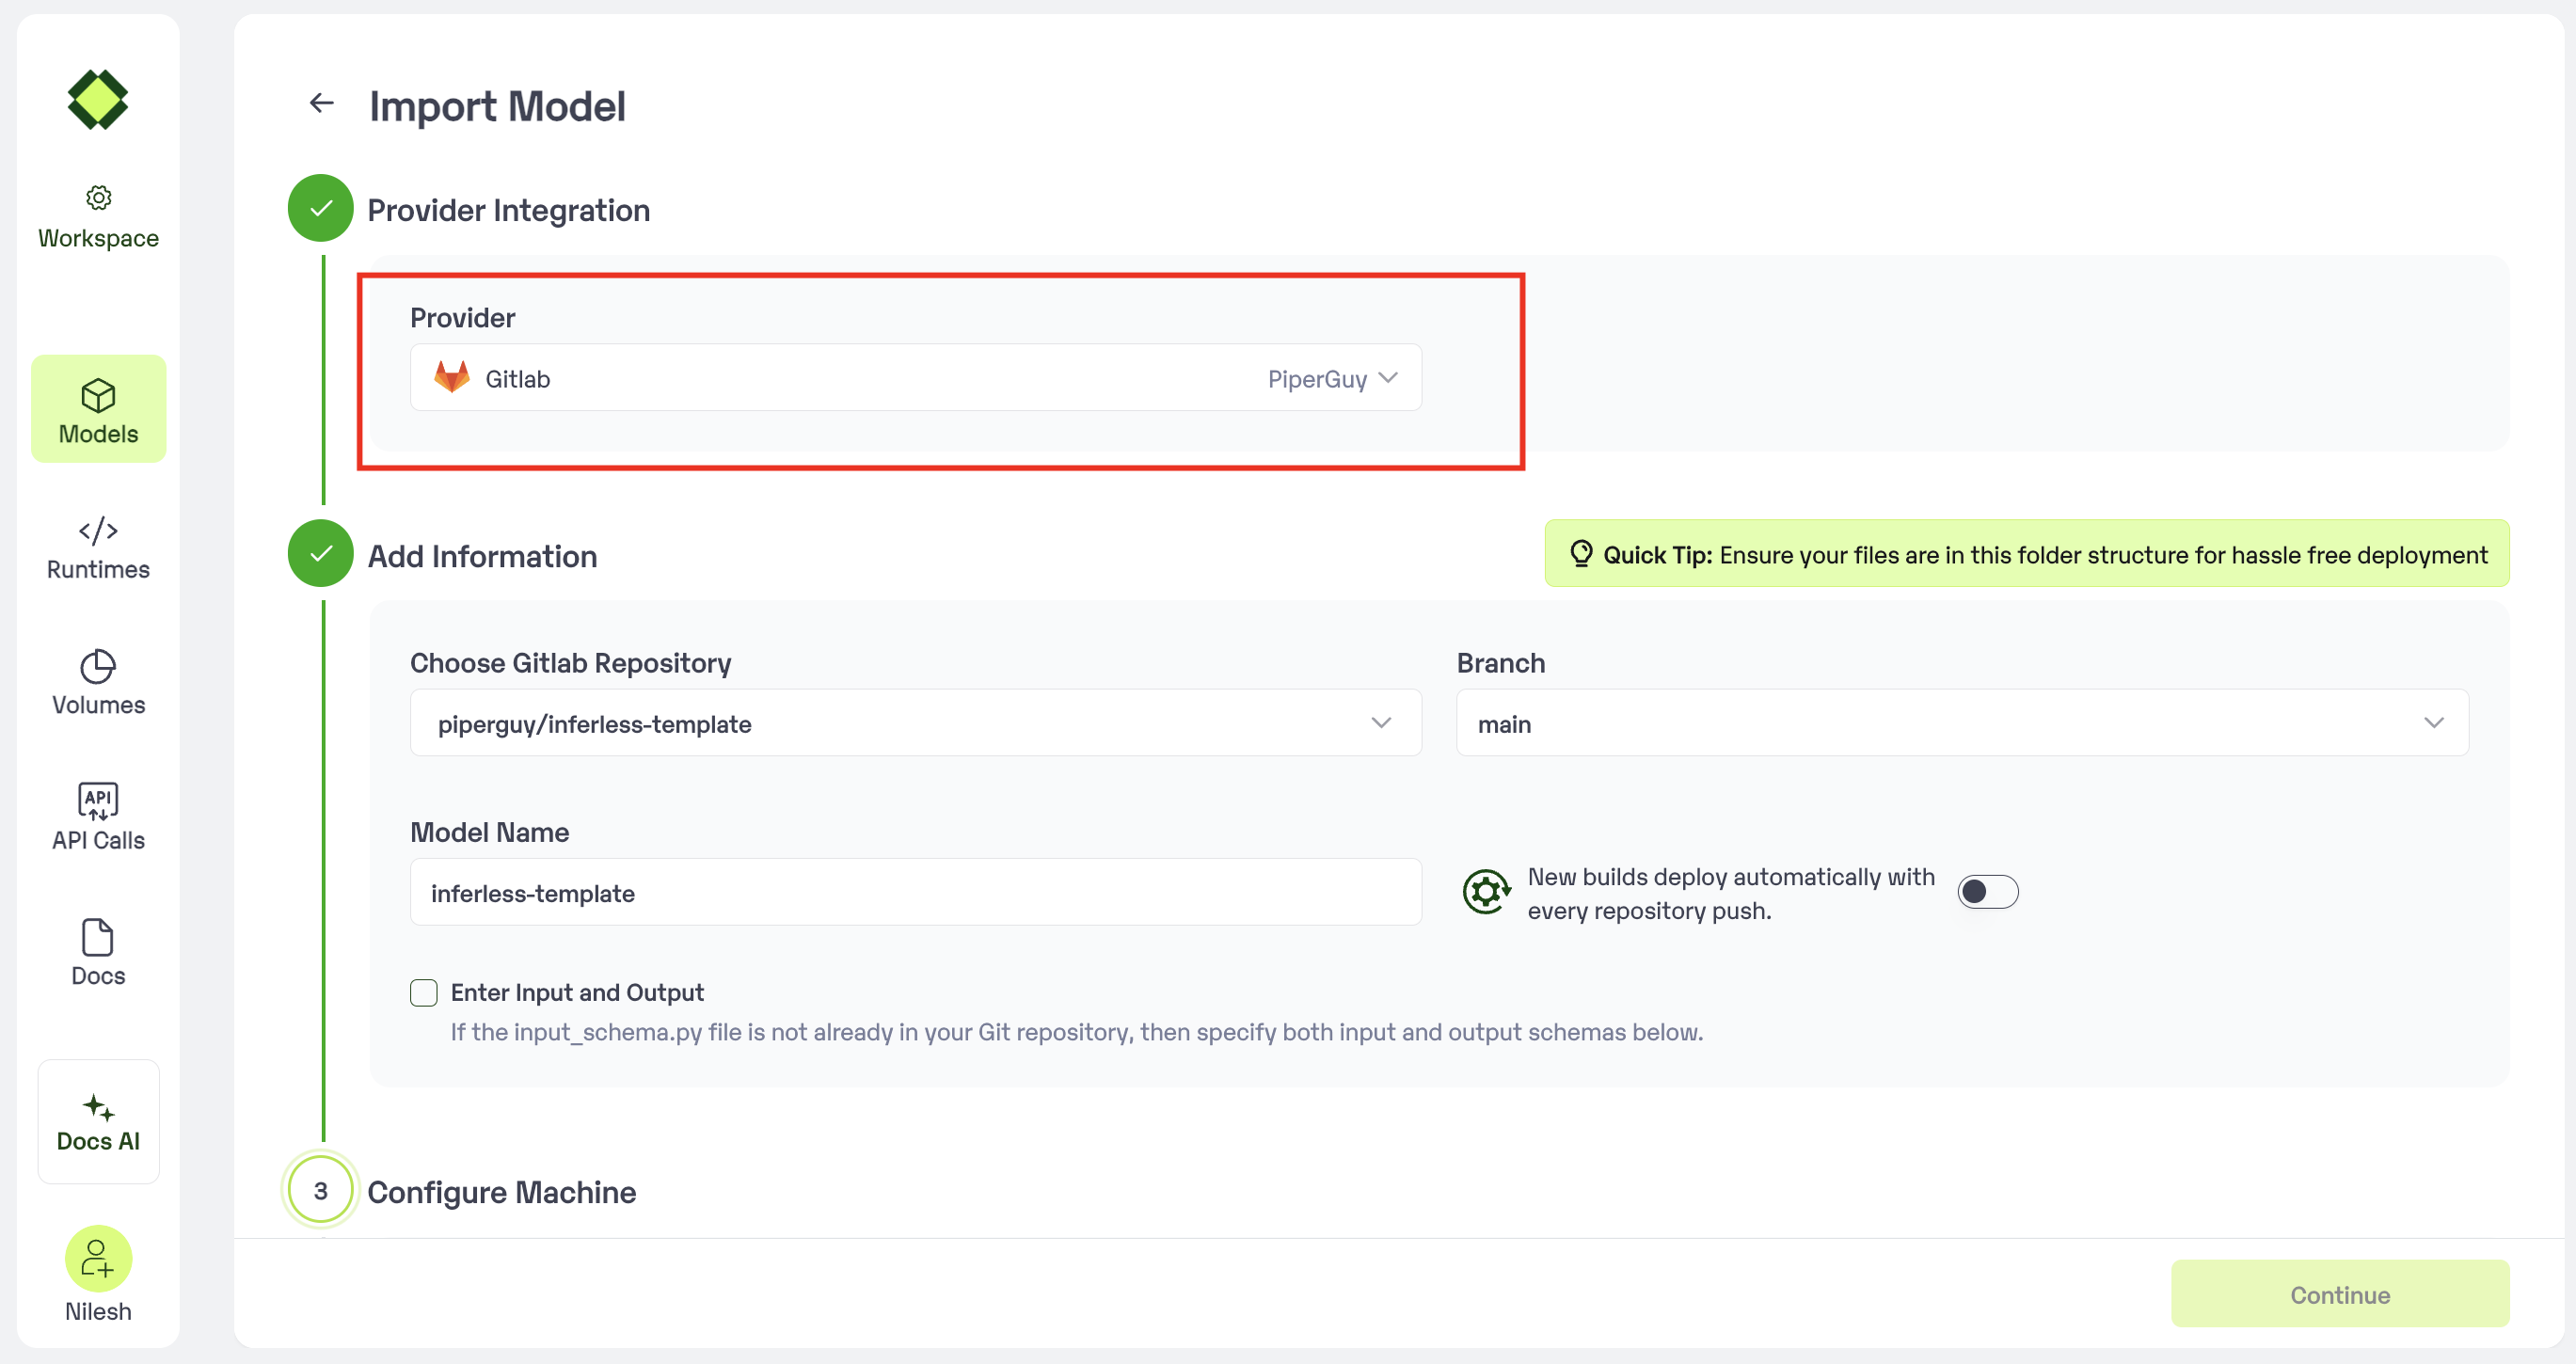Click the Continue button
This screenshot has height=1364, width=2576.
2340,1294
